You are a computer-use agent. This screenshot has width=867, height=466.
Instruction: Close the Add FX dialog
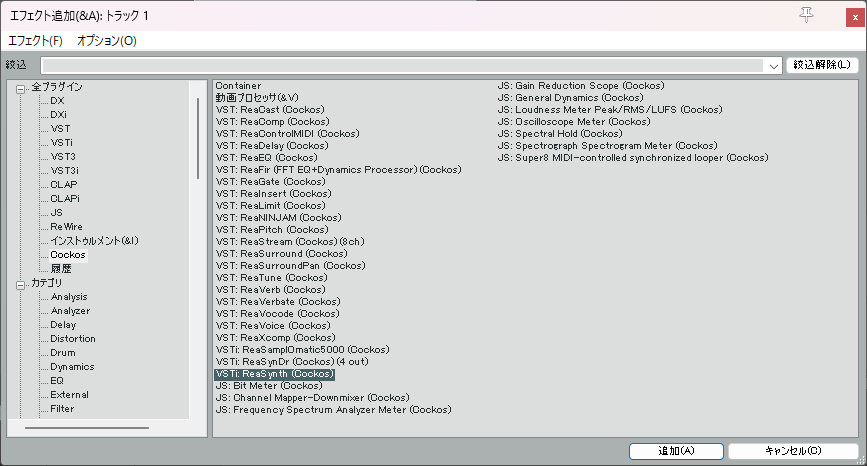[x=855, y=17]
